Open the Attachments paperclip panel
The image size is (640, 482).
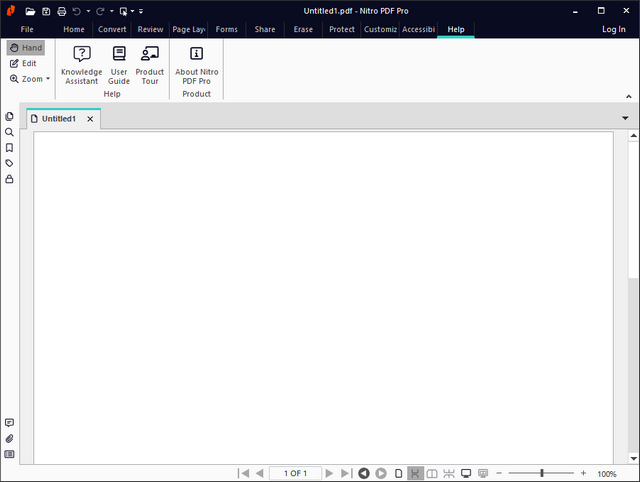[9, 438]
